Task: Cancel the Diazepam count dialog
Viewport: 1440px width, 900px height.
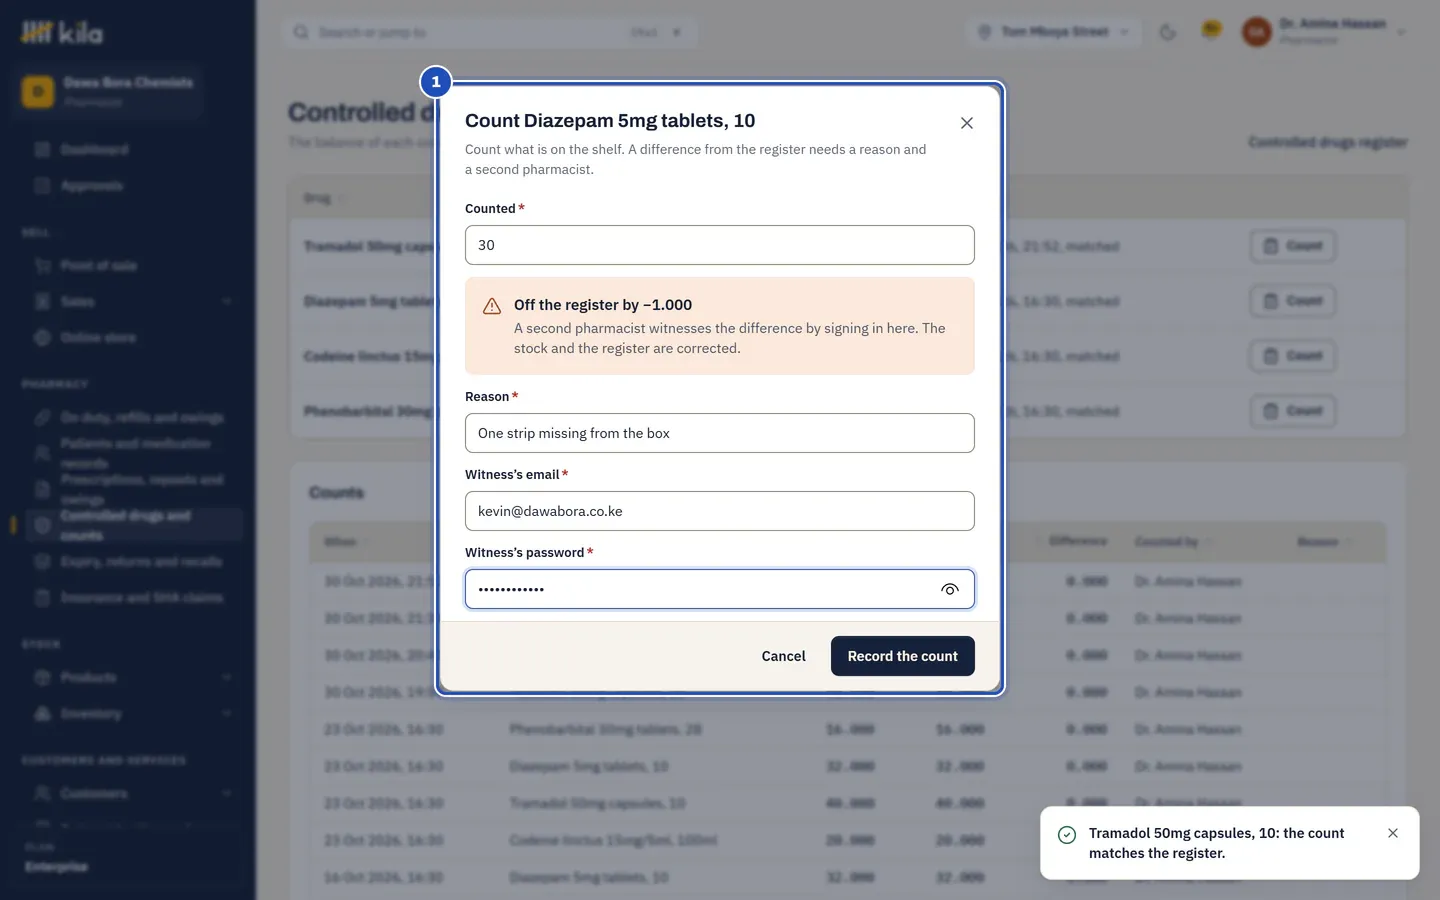Action: pyautogui.click(x=783, y=656)
